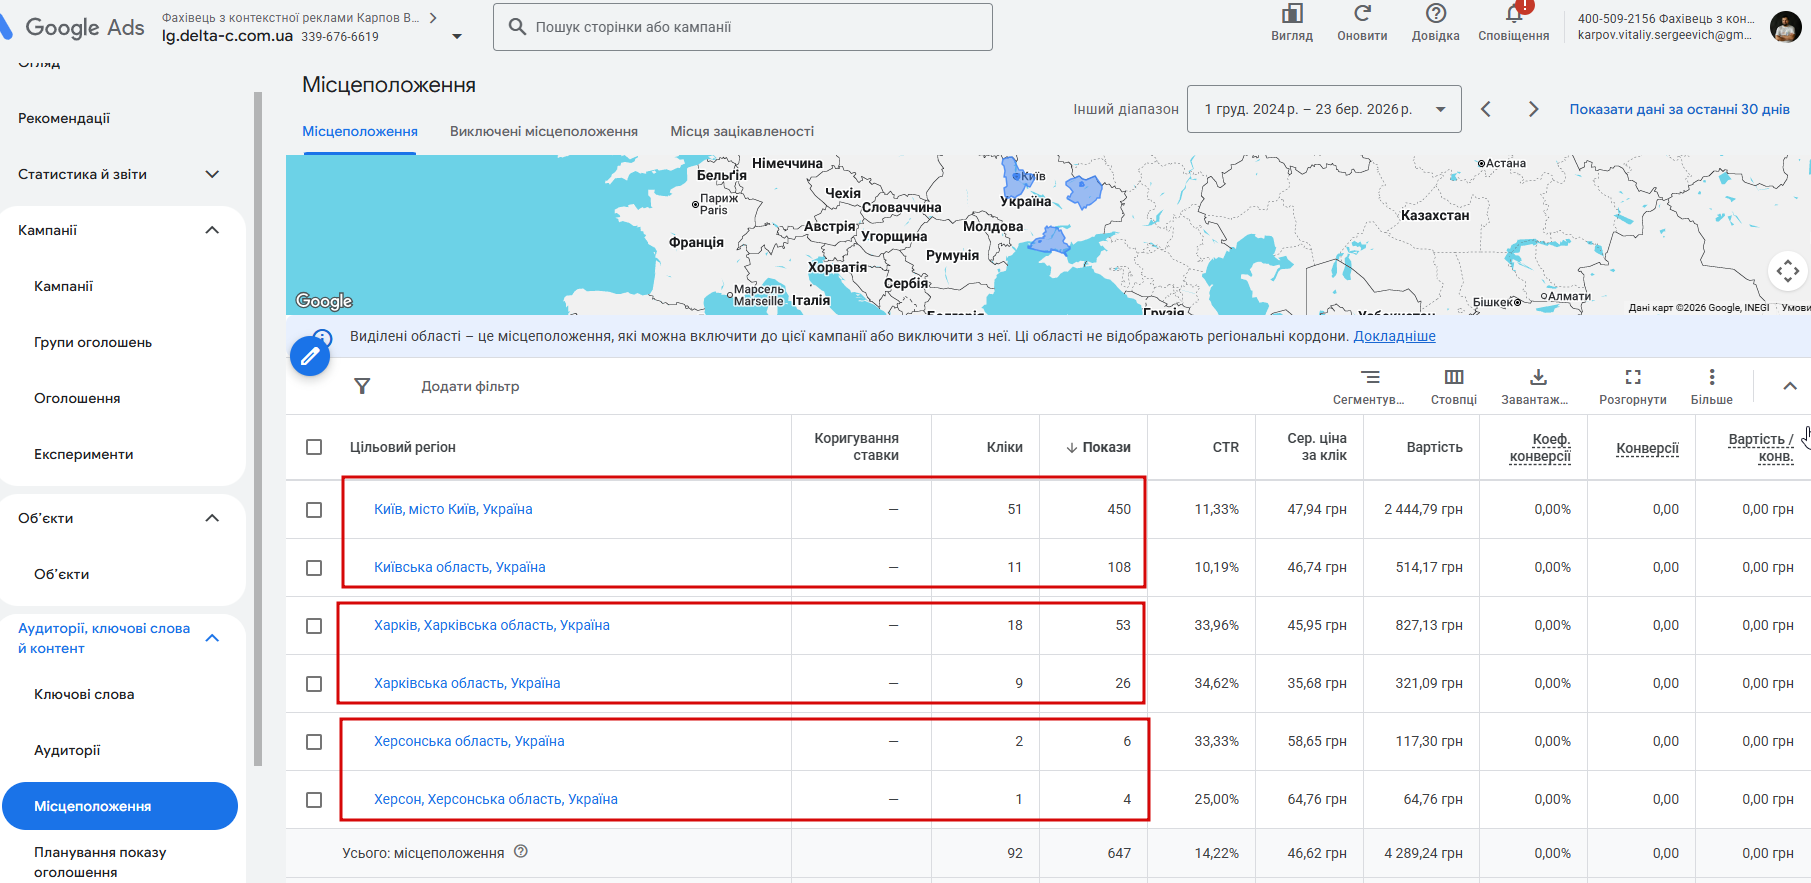Image resolution: width=1811 pixels, height=883 pixels.
Task: Toggle the select-all header checkbox
Action: tap(314, 447)
